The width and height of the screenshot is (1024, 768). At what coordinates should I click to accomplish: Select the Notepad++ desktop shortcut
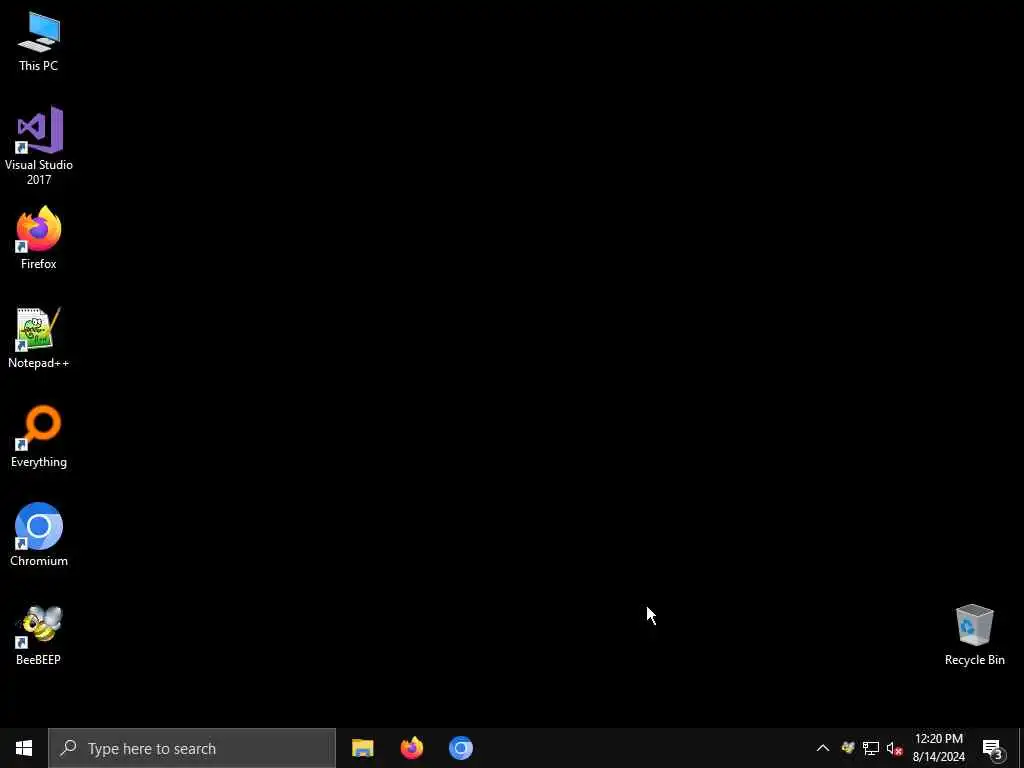pyautogui.click(x=39, y=338)
